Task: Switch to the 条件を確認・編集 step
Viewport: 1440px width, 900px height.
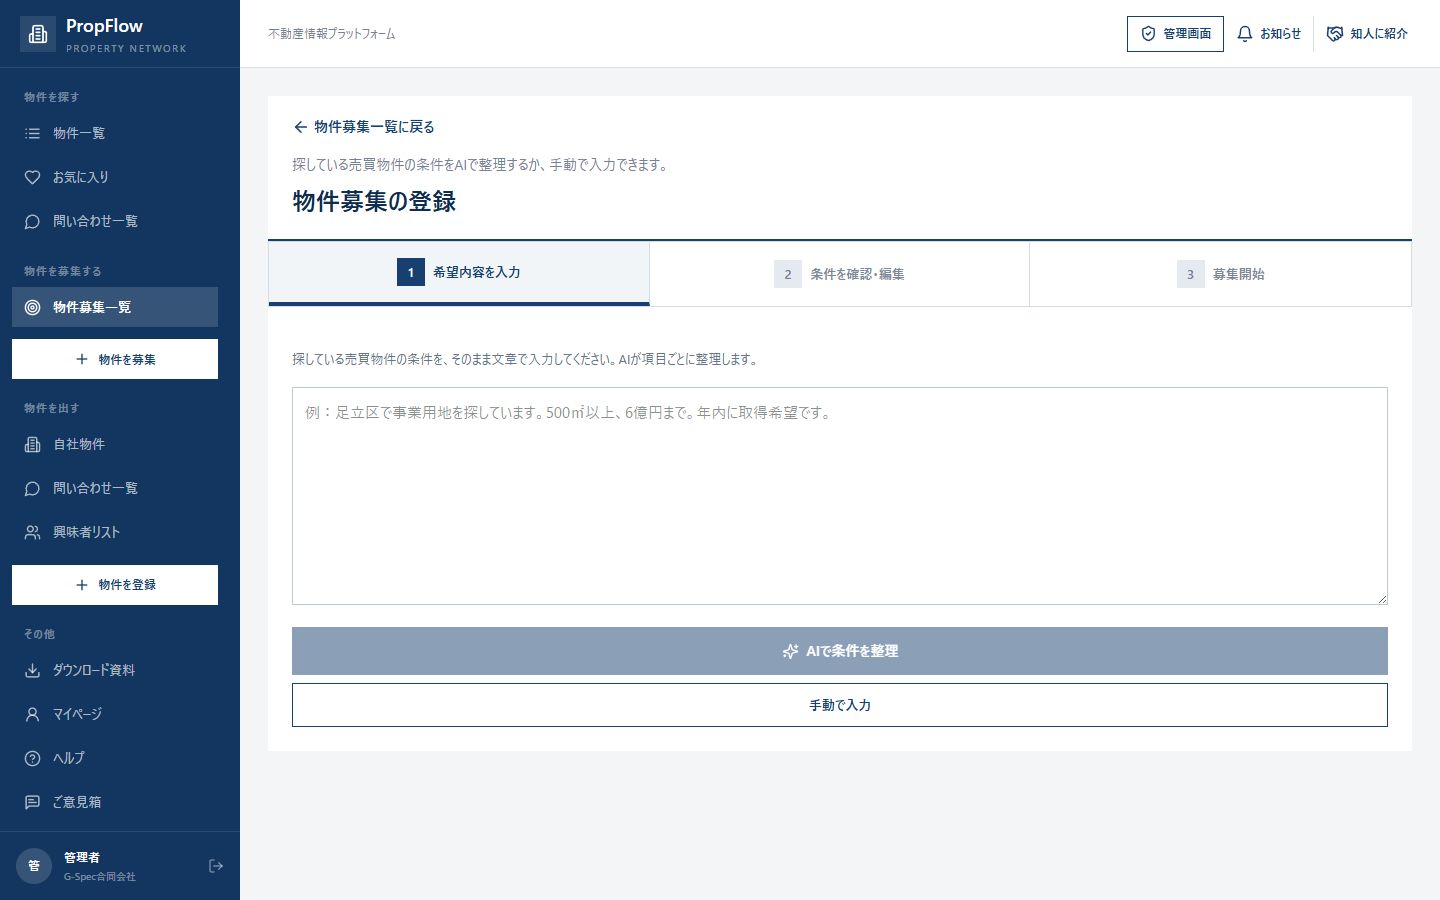Action: pyautogui.click(x=839, y=274)
